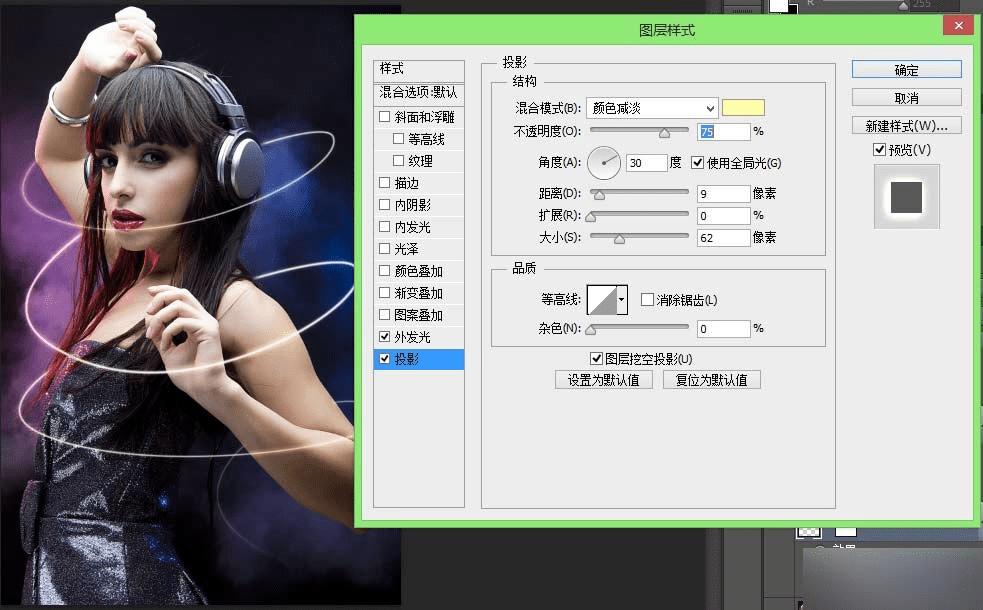Click 复位为默认值 to reset defaults
Image resolution: width=983 pixels, height=610 pixels.
click(714, 379)
